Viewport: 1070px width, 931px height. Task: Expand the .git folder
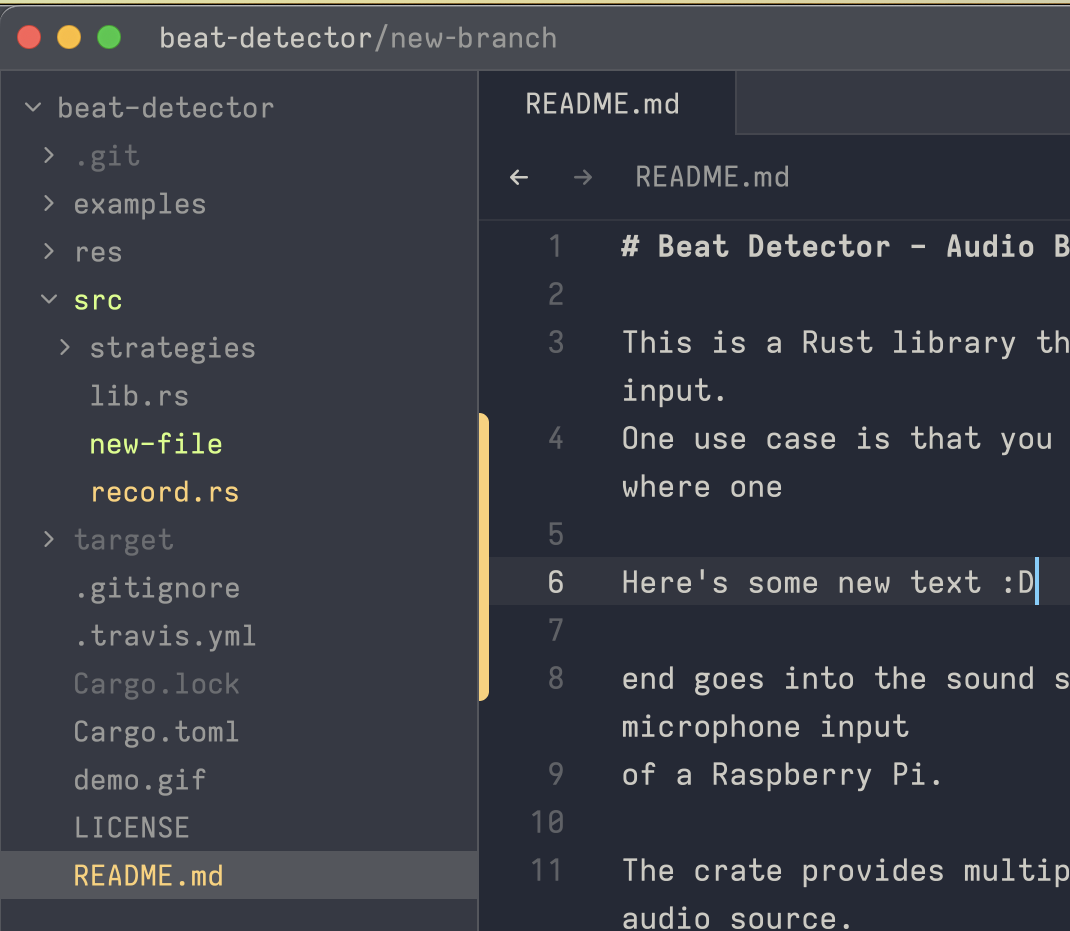point(49,156)
